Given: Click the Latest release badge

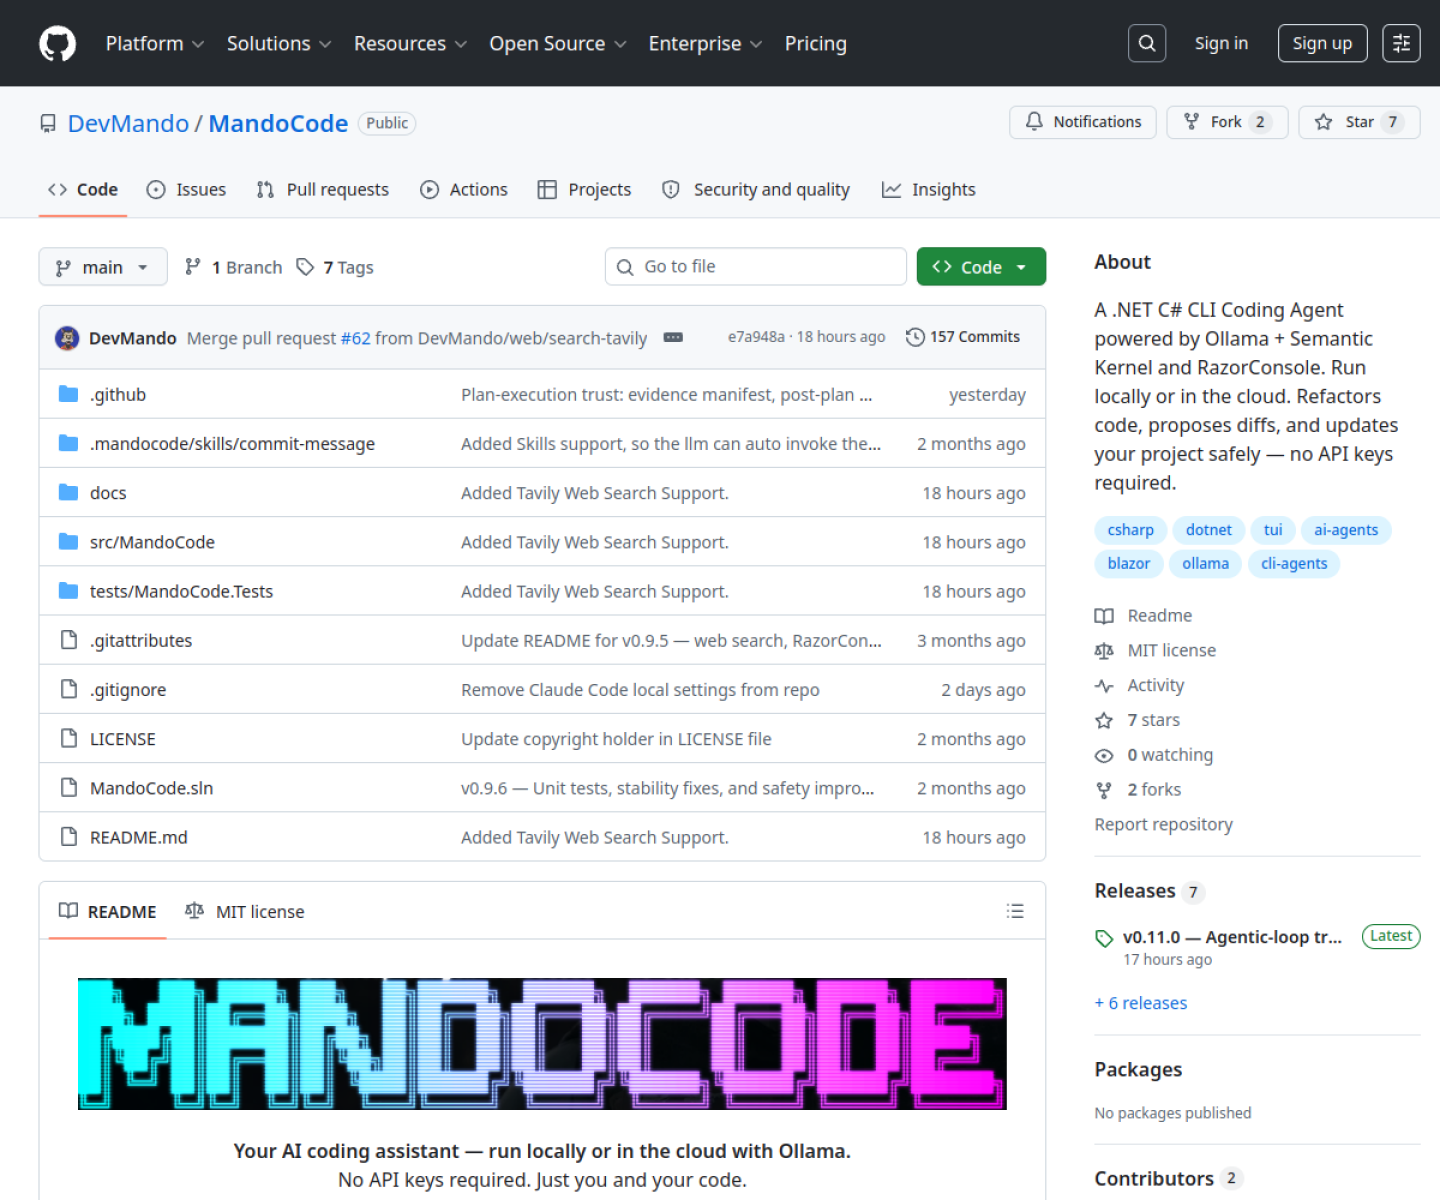Looking at the screenshot, I should point(1390,936).
